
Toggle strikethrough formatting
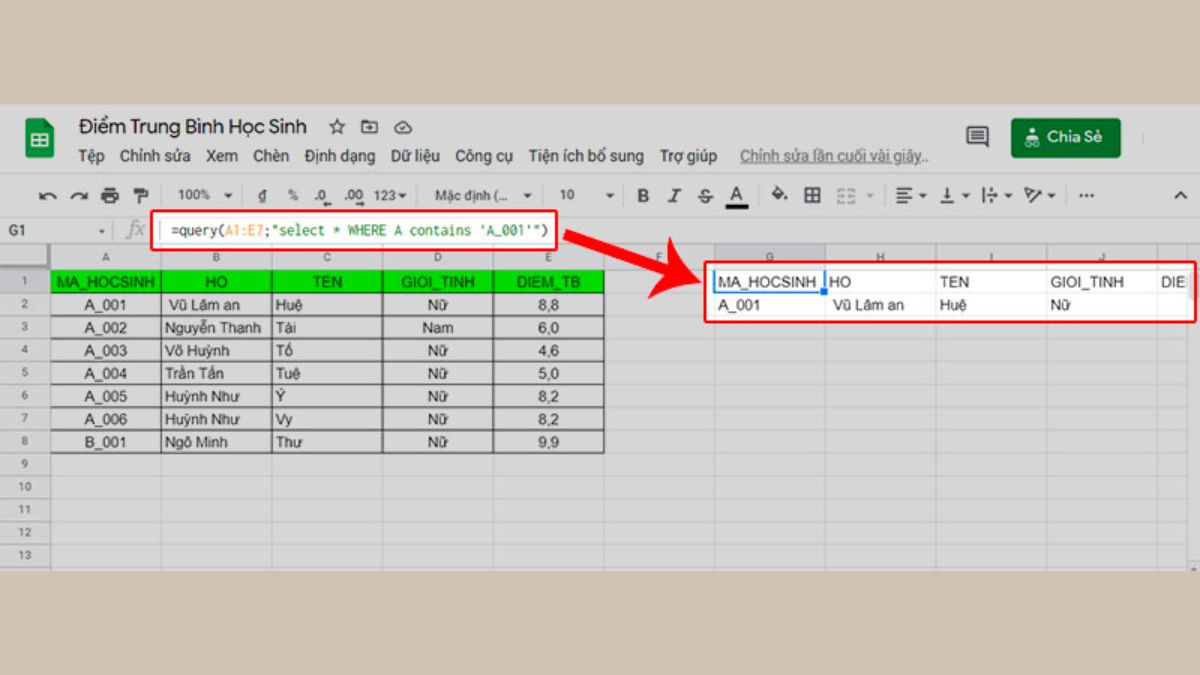click(705, 195)
